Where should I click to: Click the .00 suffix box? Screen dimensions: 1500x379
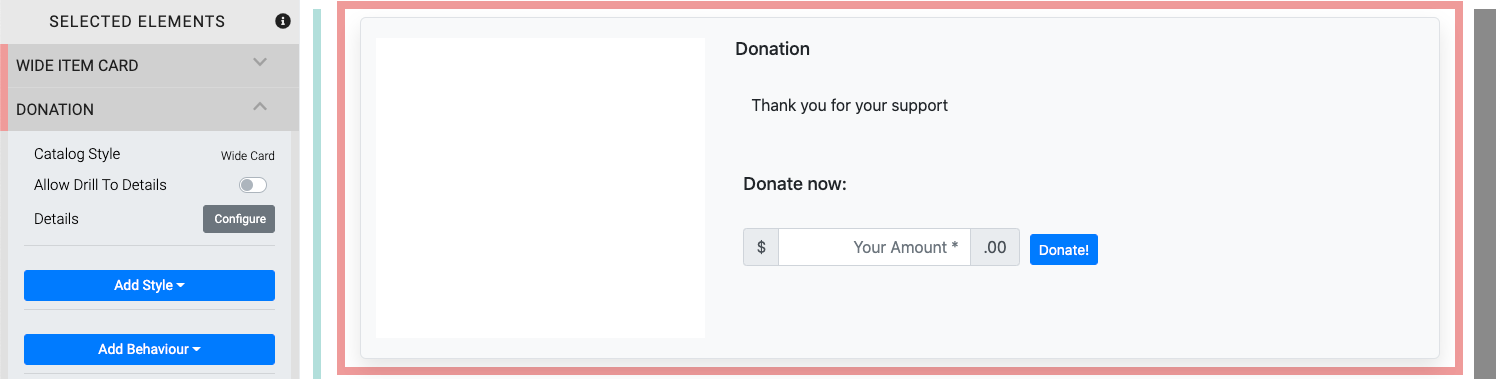click(x=995, y=247)
